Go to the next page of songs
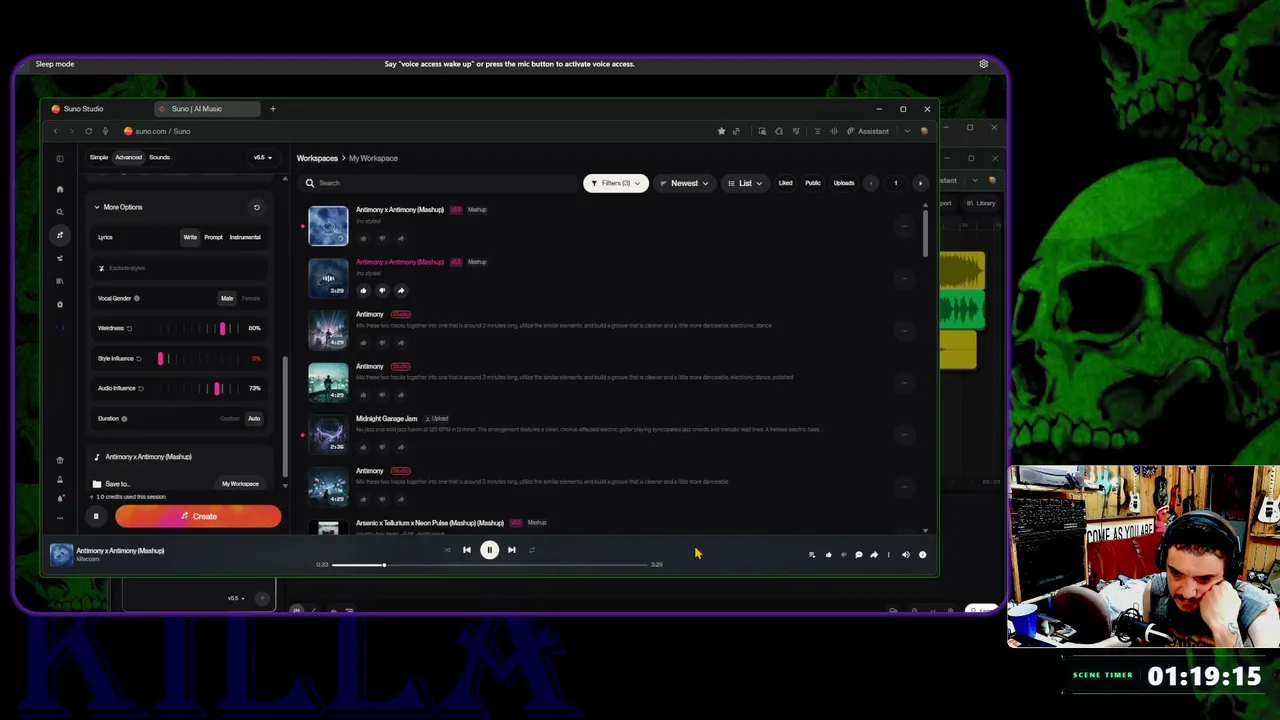 click(920, 183)
